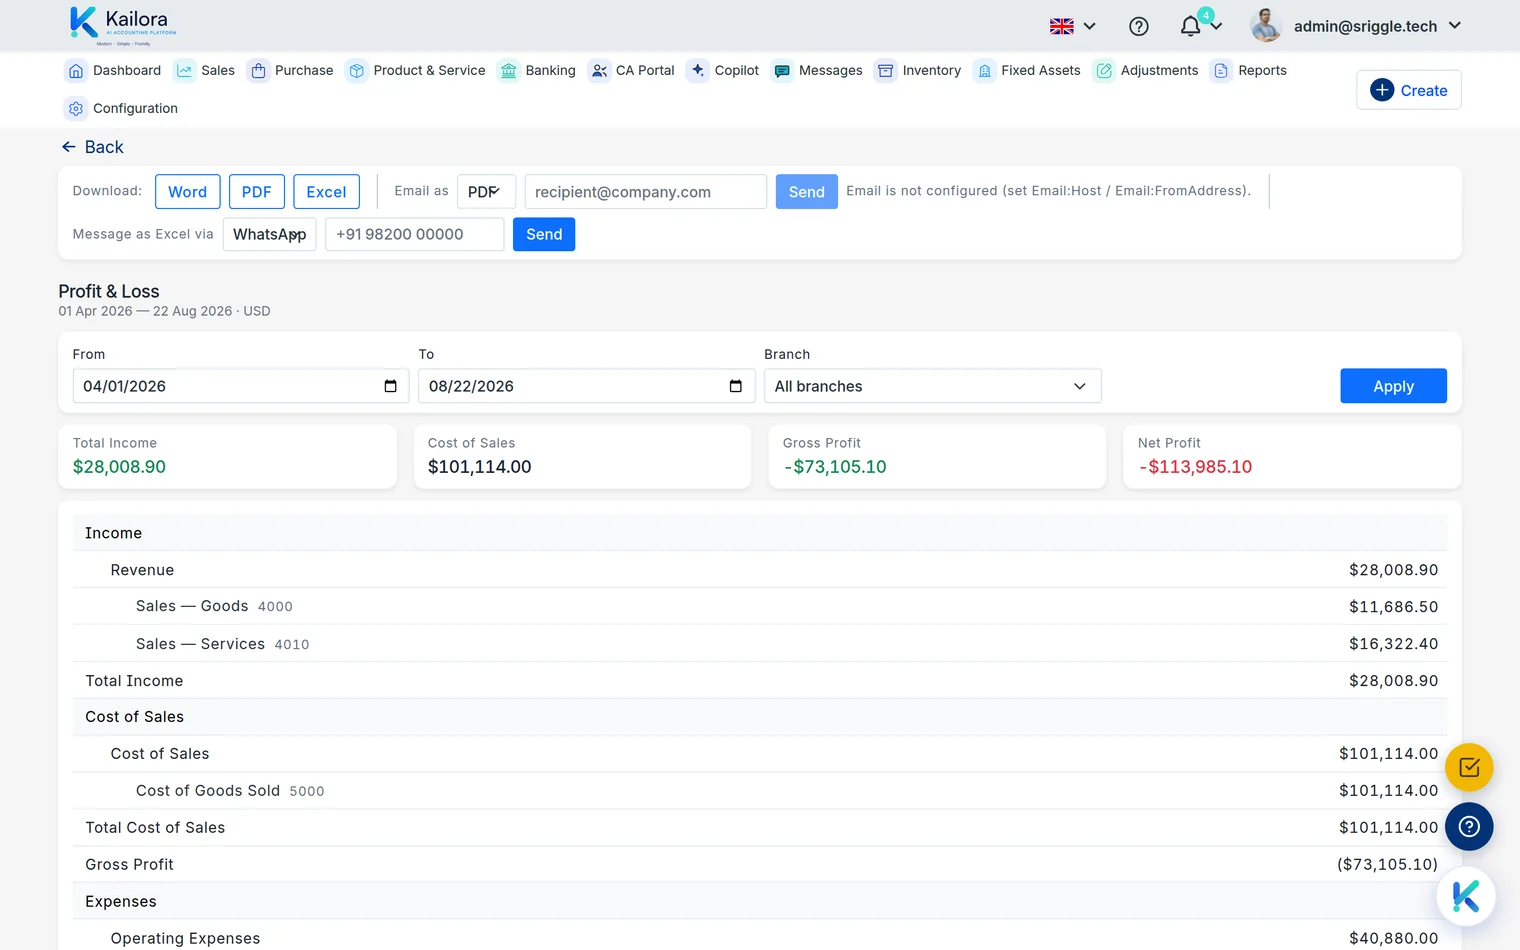Screen dimensions: 1520x950
Task: Open the WhatsApp message channel dropdown
Action: pos(270,234)
